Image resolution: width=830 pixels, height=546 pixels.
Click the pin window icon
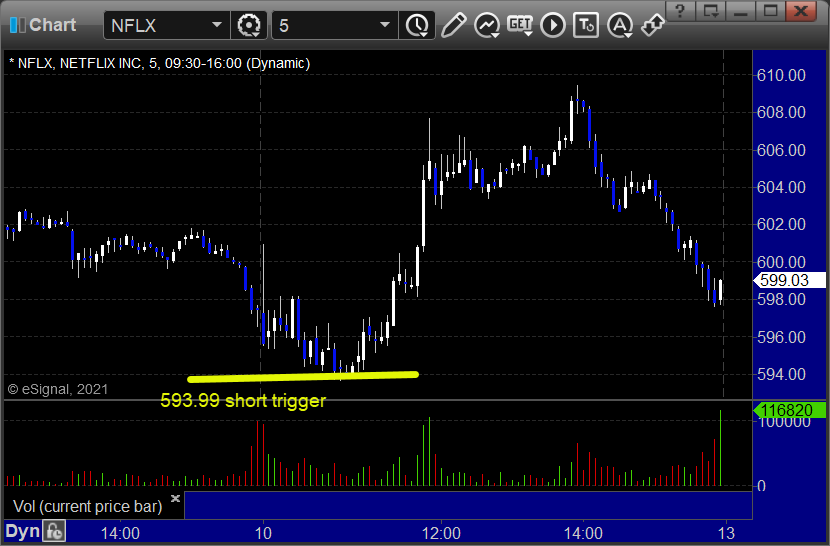[x=652, y=25]
